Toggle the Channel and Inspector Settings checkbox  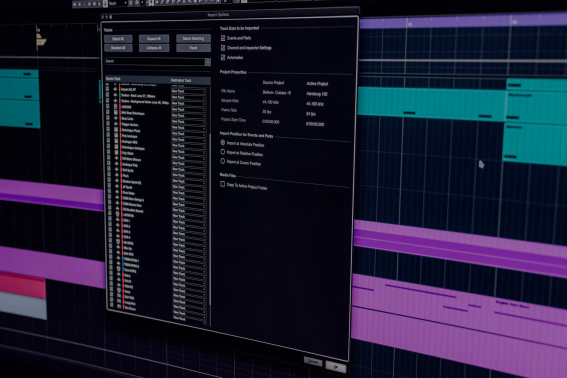pos(223,47)
